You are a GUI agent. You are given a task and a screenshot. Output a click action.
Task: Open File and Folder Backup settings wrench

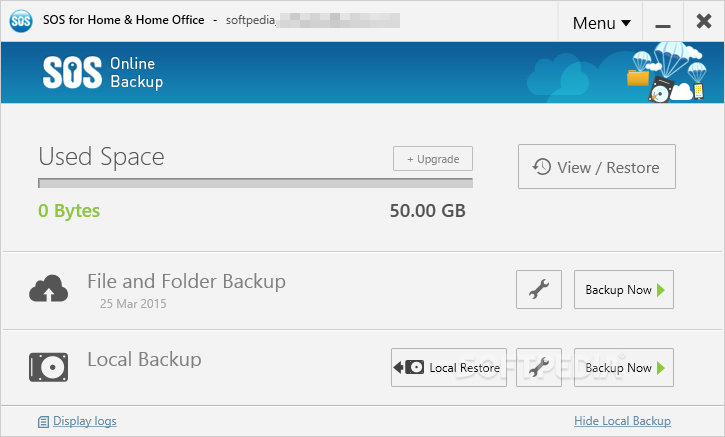point(539,289)
